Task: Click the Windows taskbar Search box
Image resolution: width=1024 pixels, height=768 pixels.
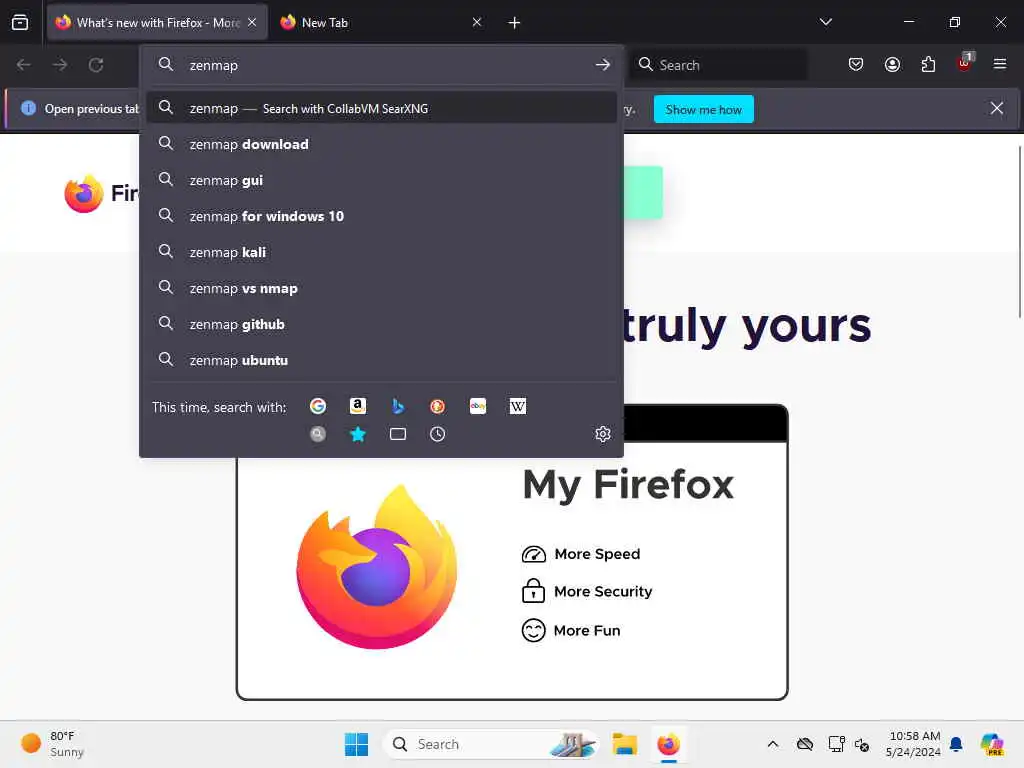Action: (x=490, y=744)
